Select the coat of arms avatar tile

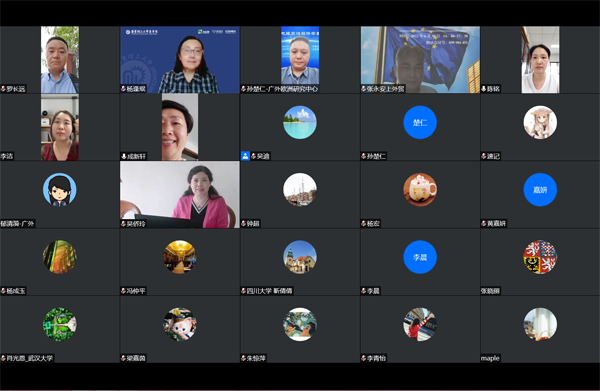(x=540, y=257)
